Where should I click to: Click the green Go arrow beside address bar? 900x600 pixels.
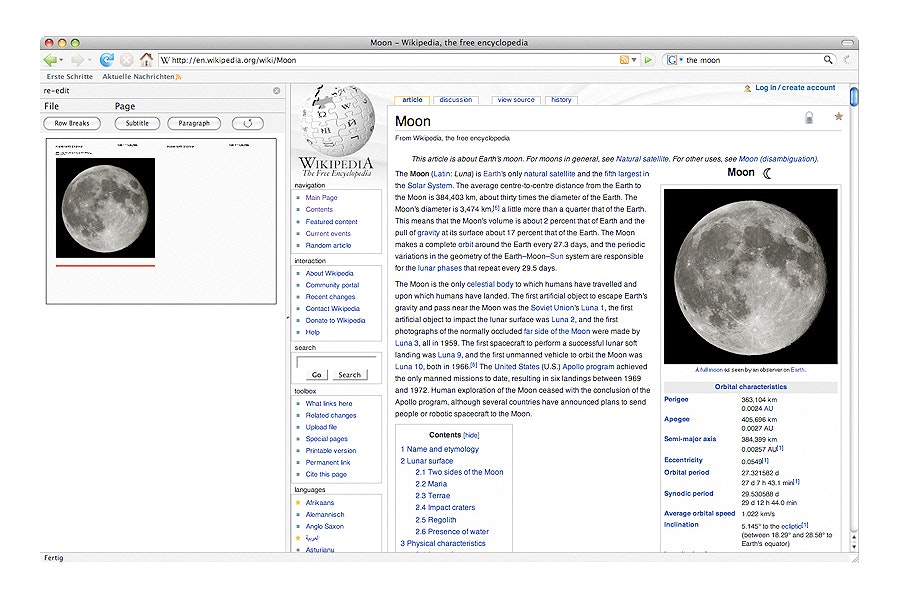coord(648,60)
